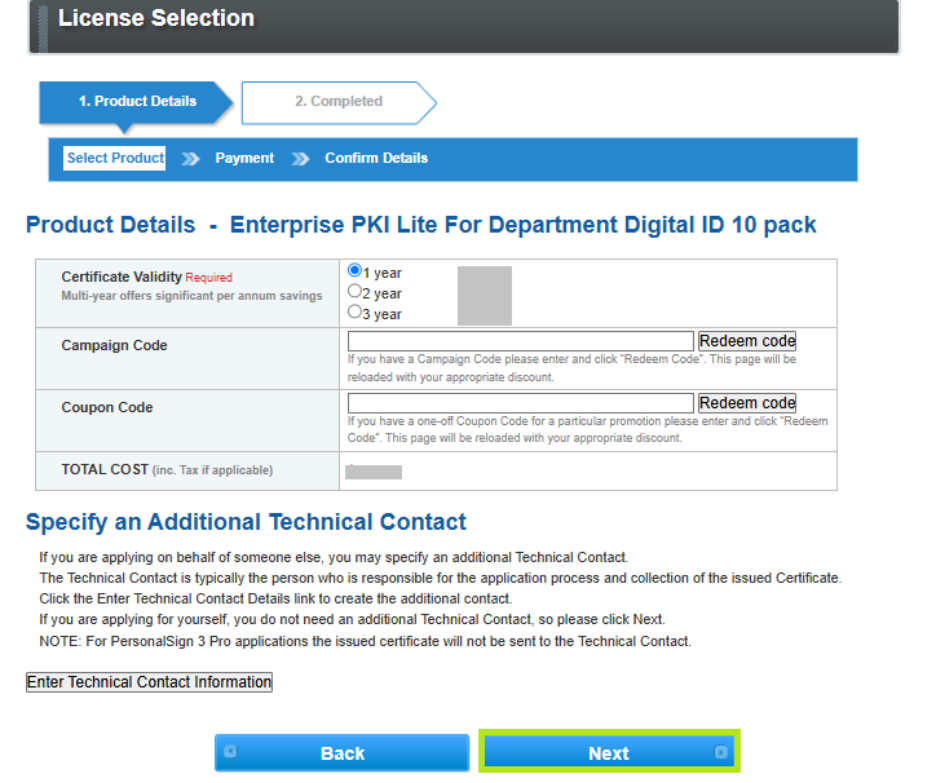The height and width of the screenshot is (783, 936).
Task: Redeem the entered Coupon Code
Action: pos(747,403)
